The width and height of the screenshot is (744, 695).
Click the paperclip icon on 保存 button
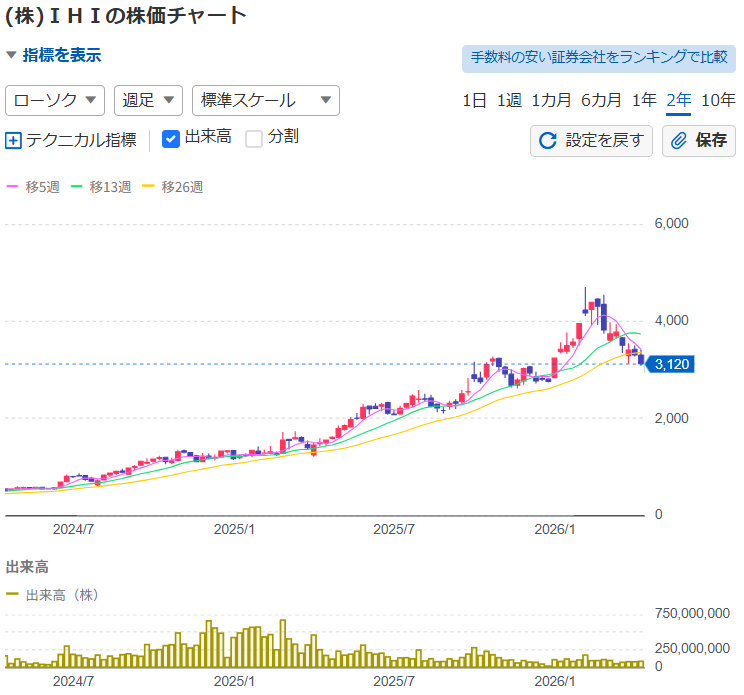(679, 141)
